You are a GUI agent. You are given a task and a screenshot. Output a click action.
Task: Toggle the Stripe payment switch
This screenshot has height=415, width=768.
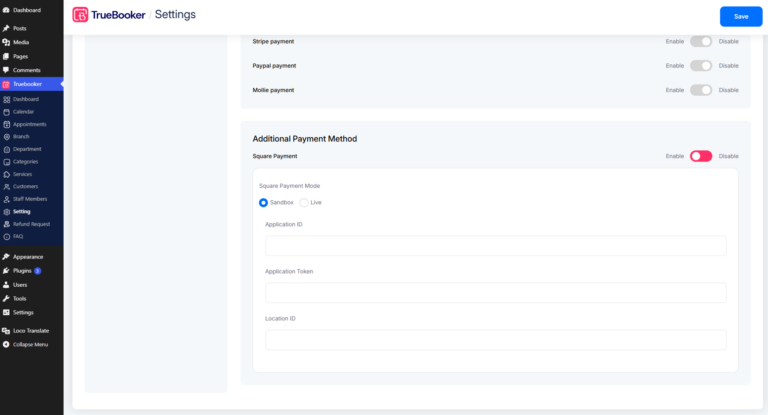click(x=701, y=42)
